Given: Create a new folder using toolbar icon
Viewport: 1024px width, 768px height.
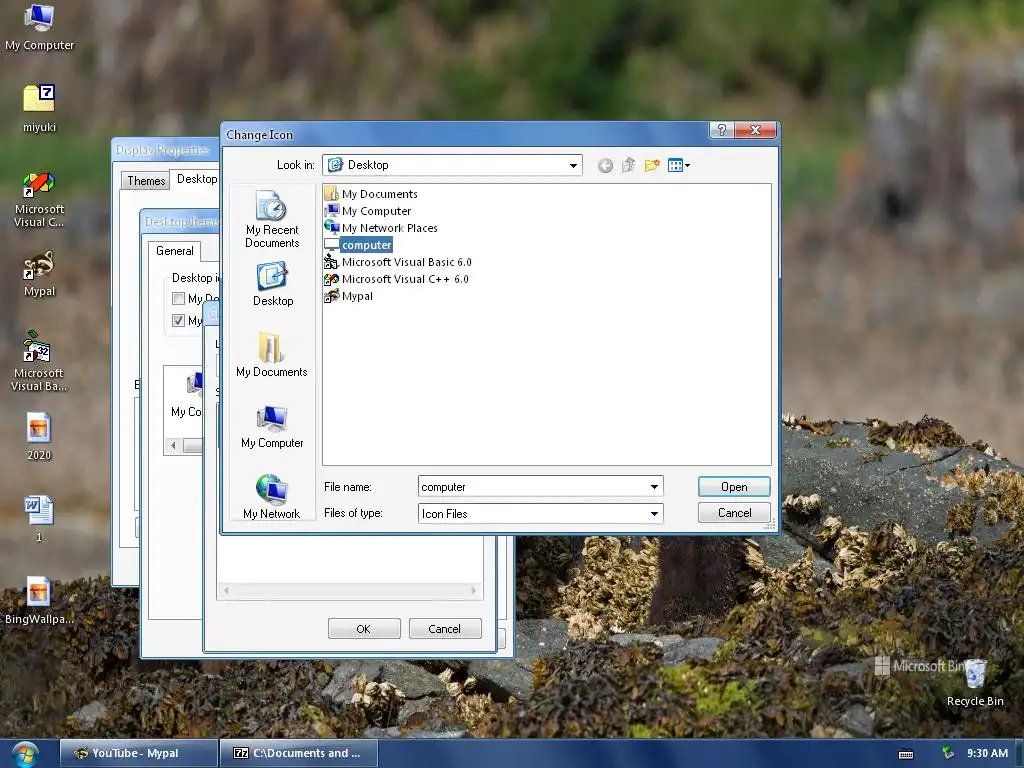Looking at the screenshot, I should (652, 165).
